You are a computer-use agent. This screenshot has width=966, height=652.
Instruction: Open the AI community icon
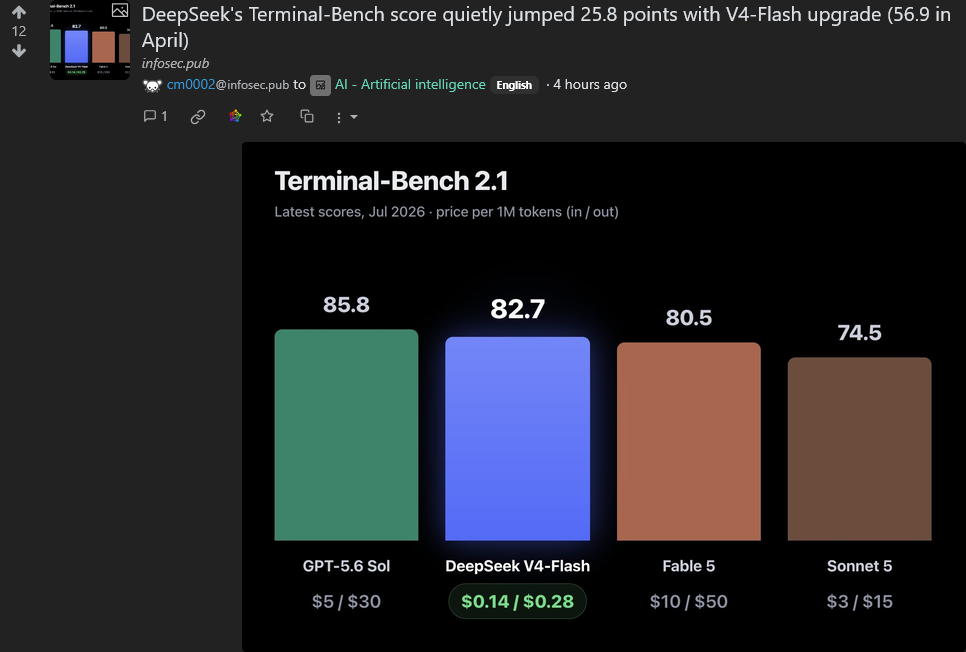(x=320, y=85)
